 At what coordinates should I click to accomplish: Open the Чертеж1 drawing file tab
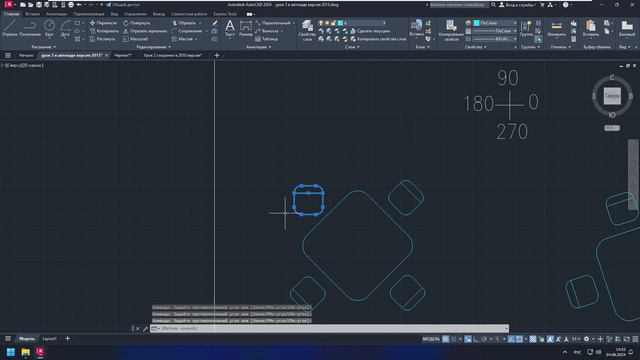click(x=122, y=56)
